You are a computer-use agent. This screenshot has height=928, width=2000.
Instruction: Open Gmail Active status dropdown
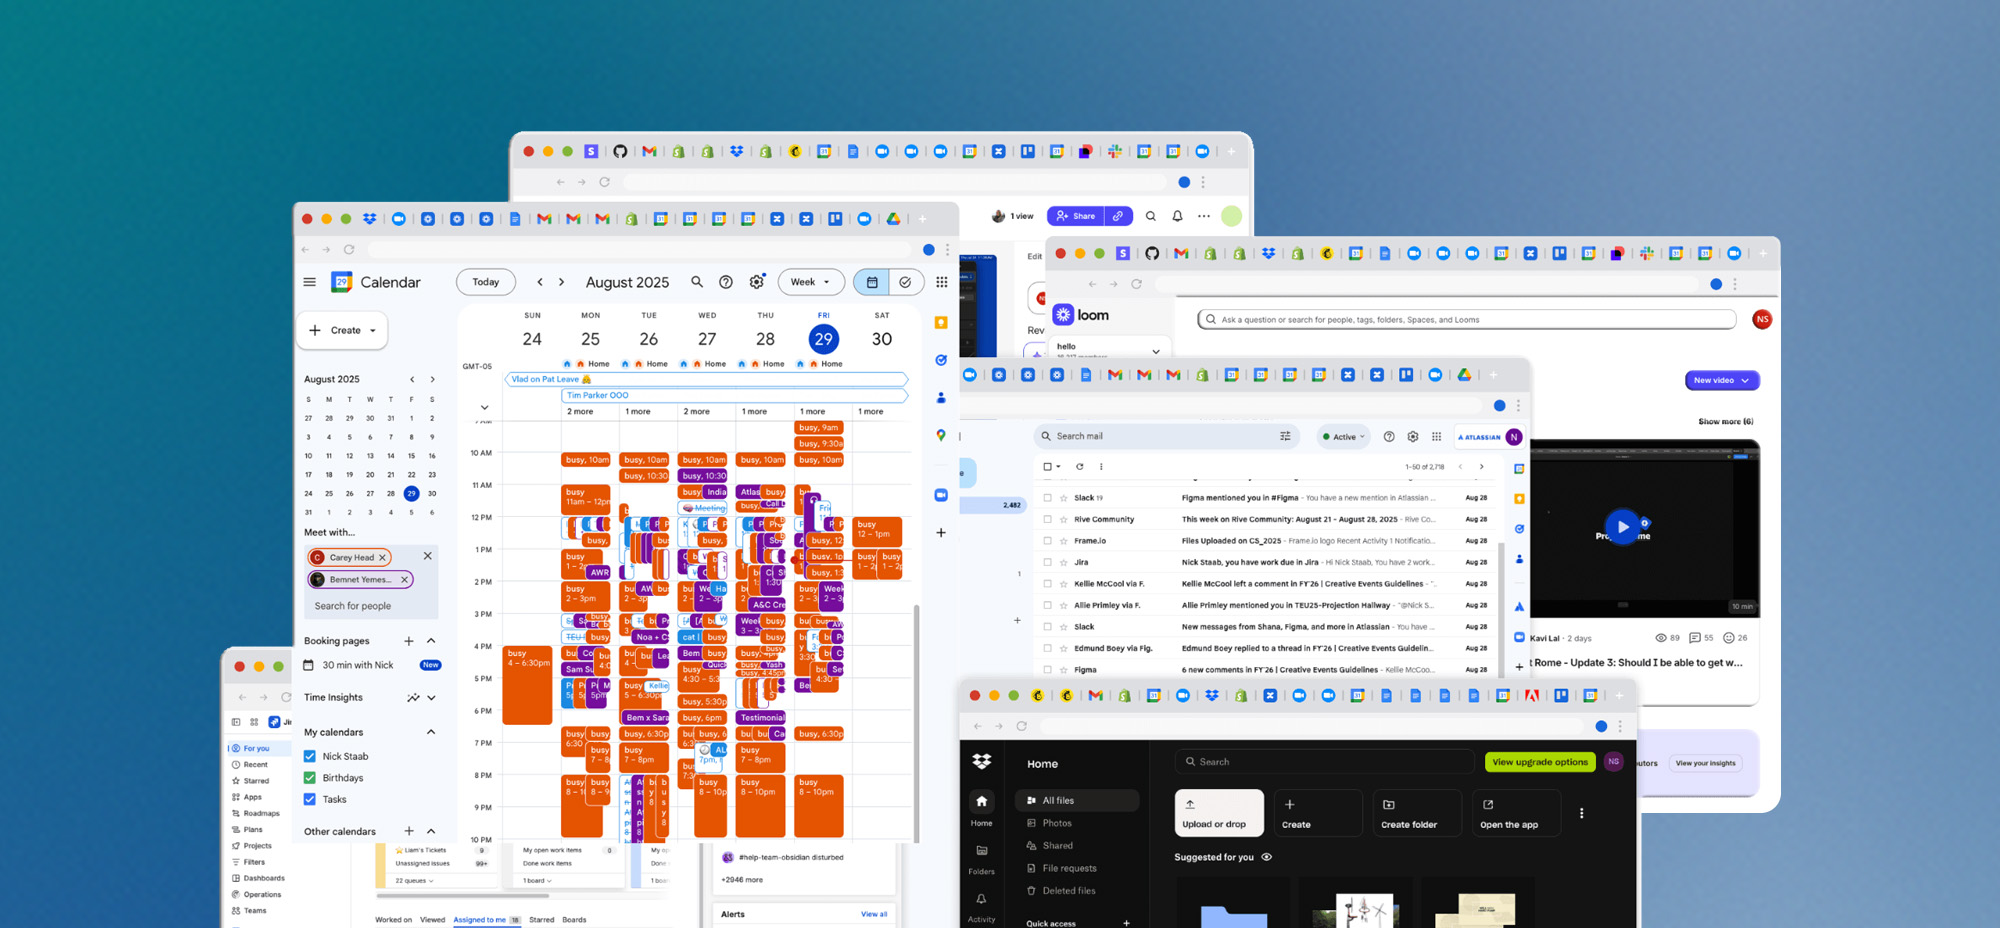click(x=1343, y=437)
